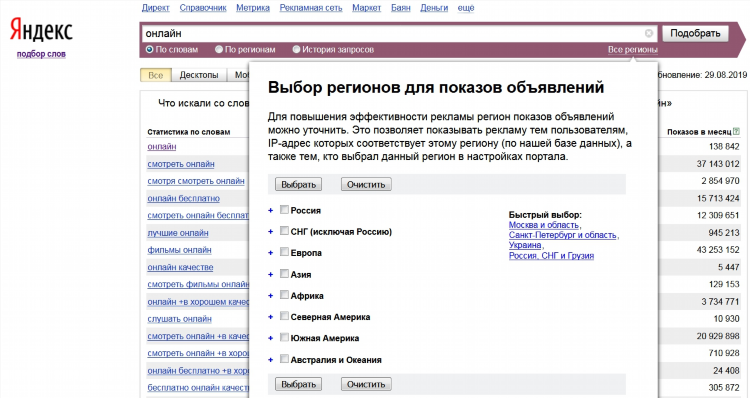Select the История запросов radio button
750x398 pixels.
(297, 49)
